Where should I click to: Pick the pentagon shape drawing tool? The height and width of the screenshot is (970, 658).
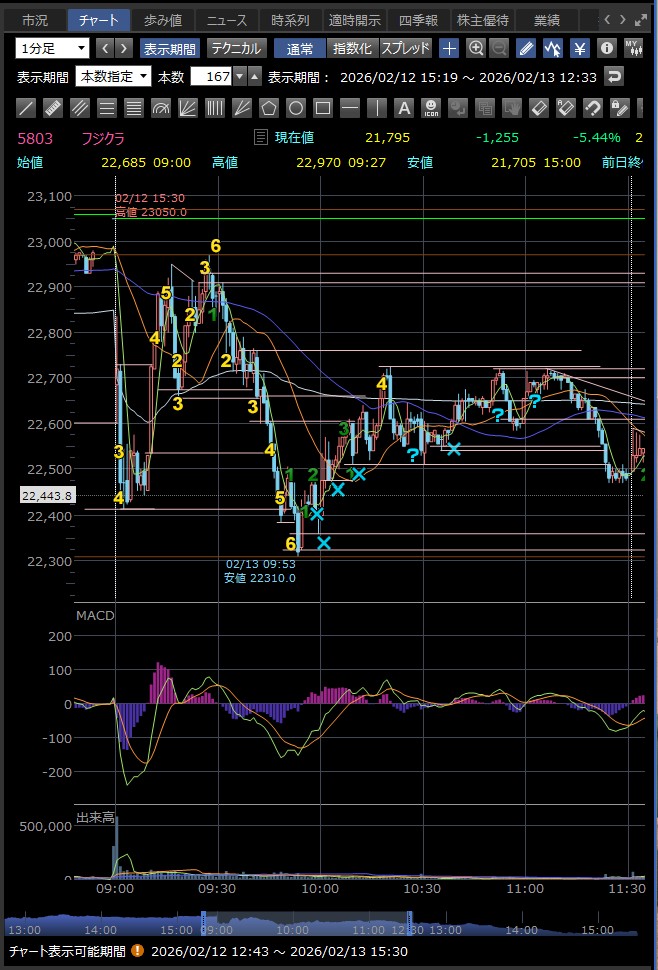tap(268, 108)
